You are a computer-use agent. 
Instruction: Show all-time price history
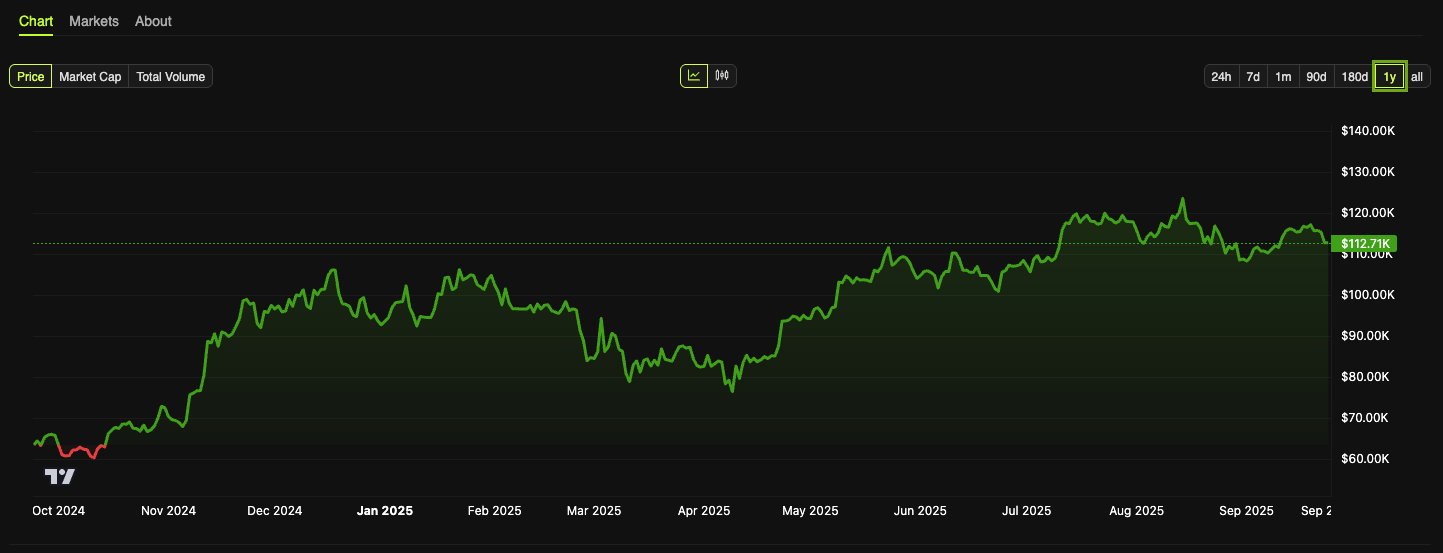1417,77
